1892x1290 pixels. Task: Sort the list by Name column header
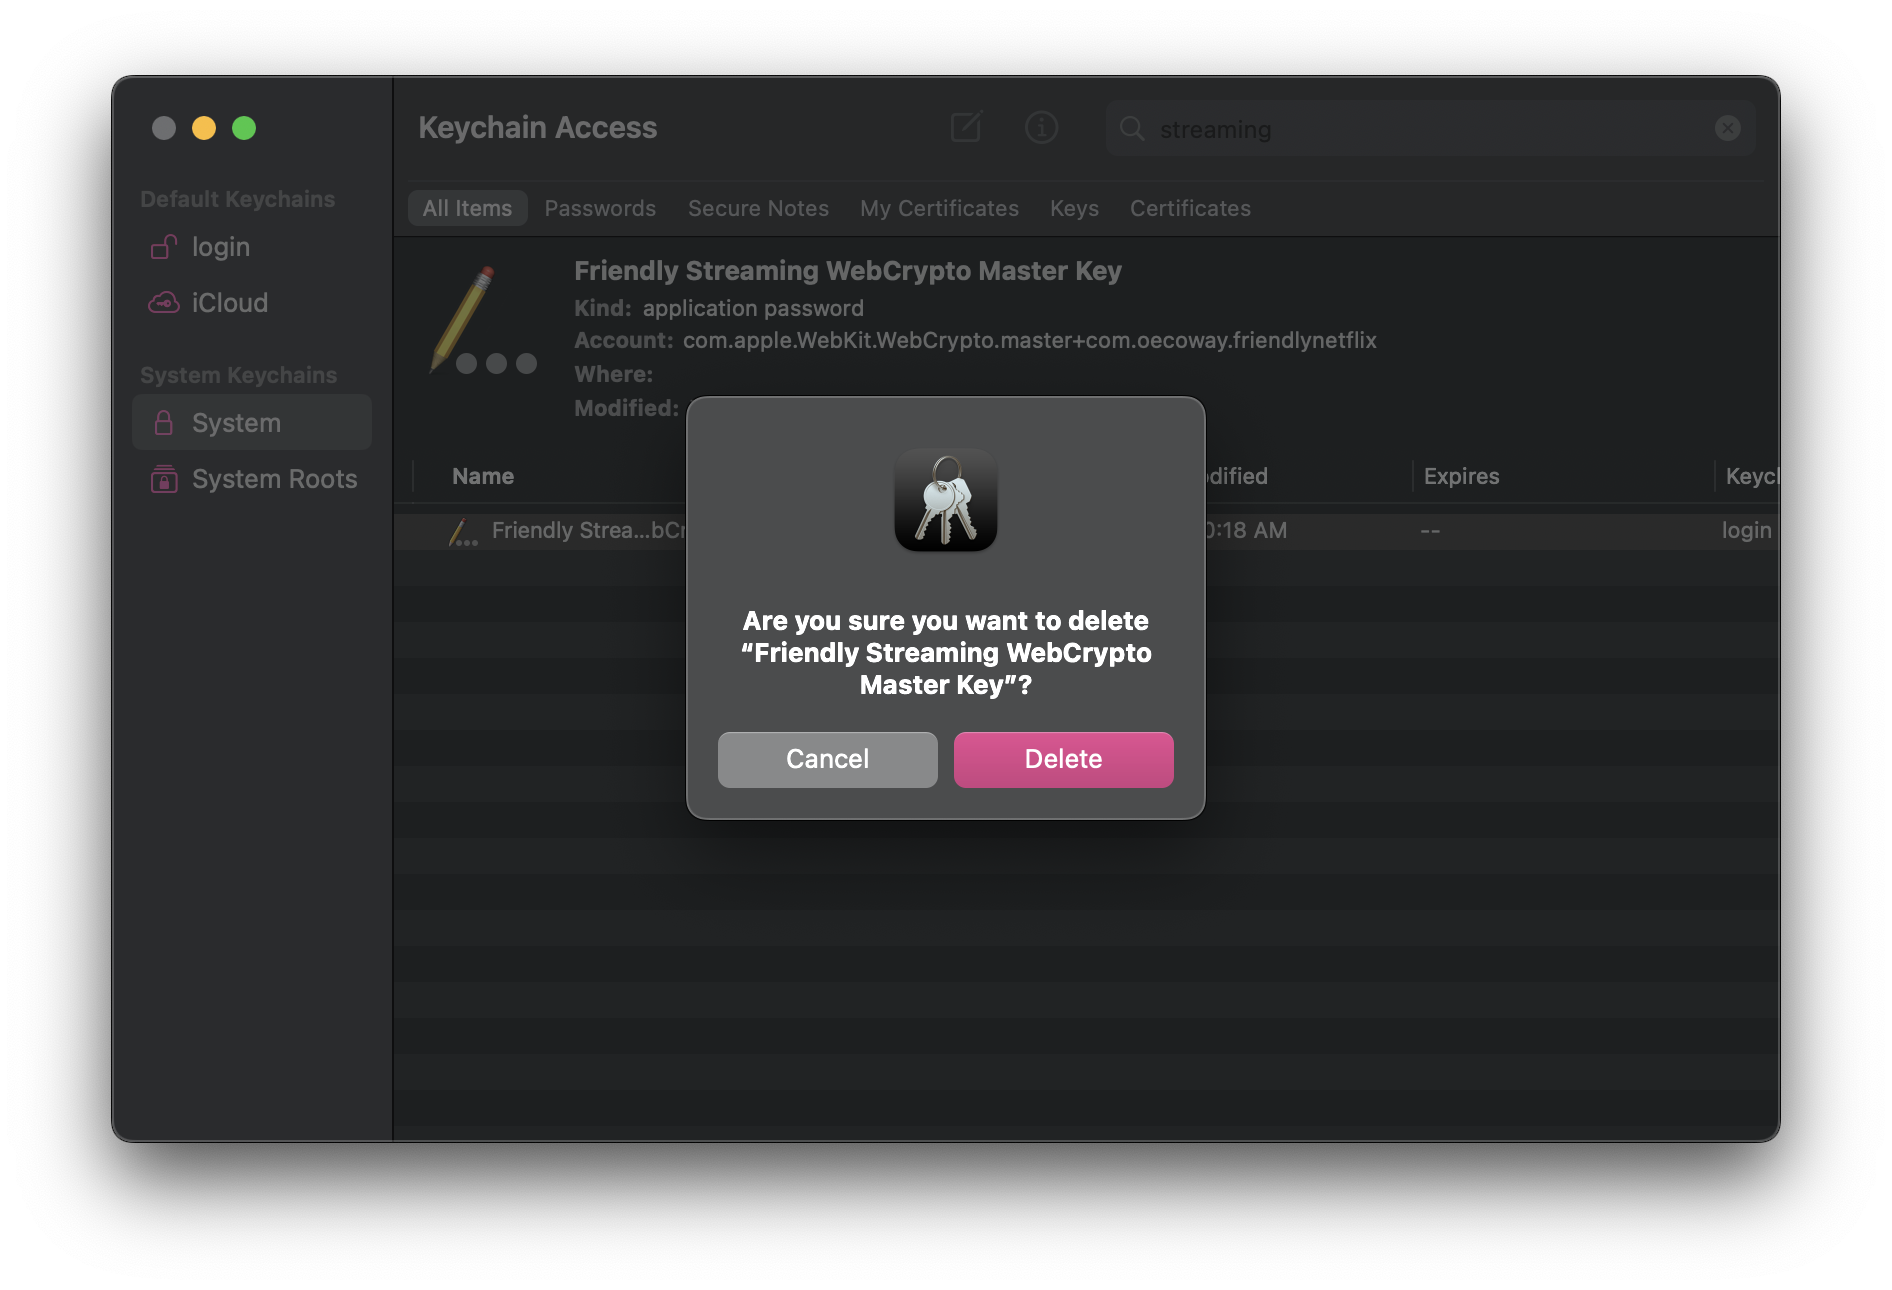[x=483, y=476]
